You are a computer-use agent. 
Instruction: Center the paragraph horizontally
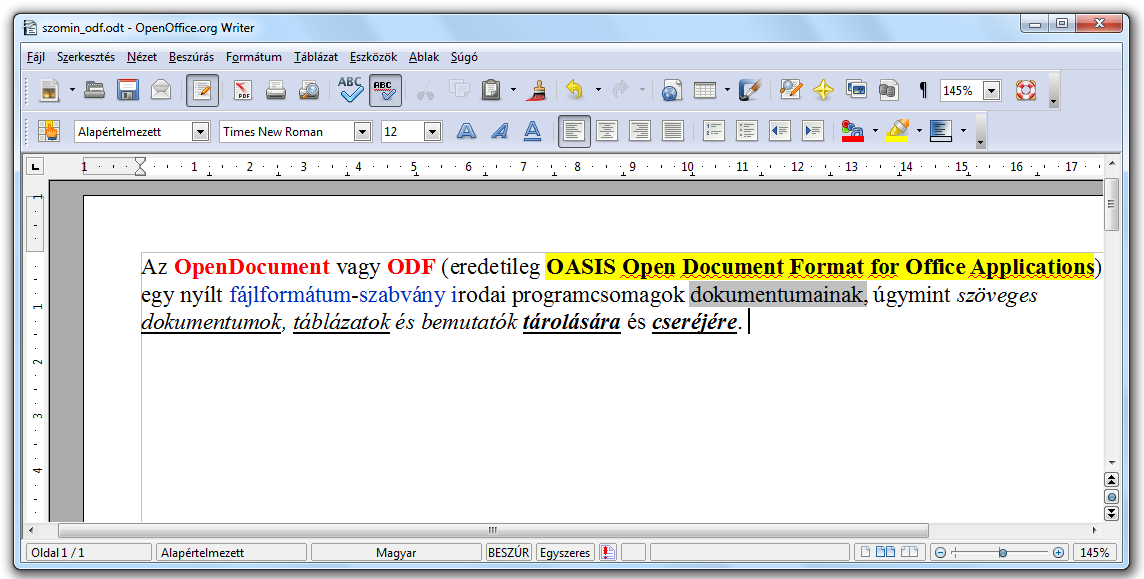coord(607,131)
